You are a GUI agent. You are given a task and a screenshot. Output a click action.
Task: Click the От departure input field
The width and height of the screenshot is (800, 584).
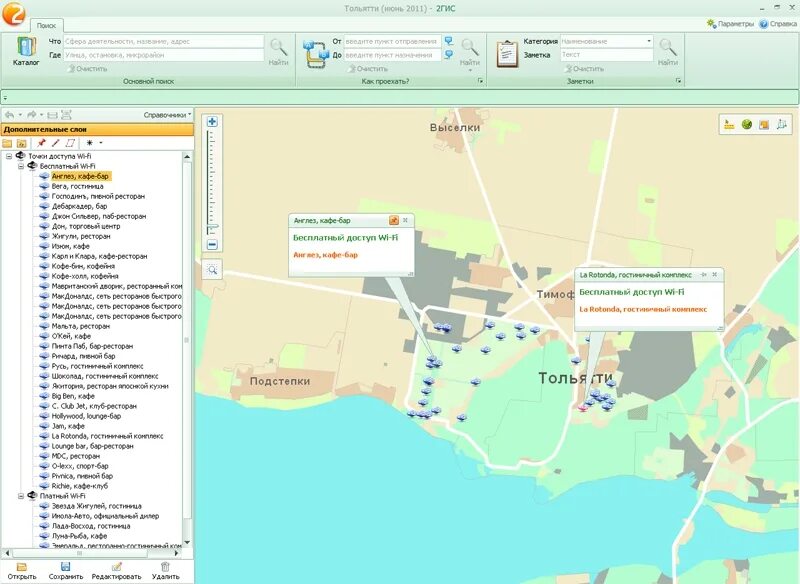392,41
